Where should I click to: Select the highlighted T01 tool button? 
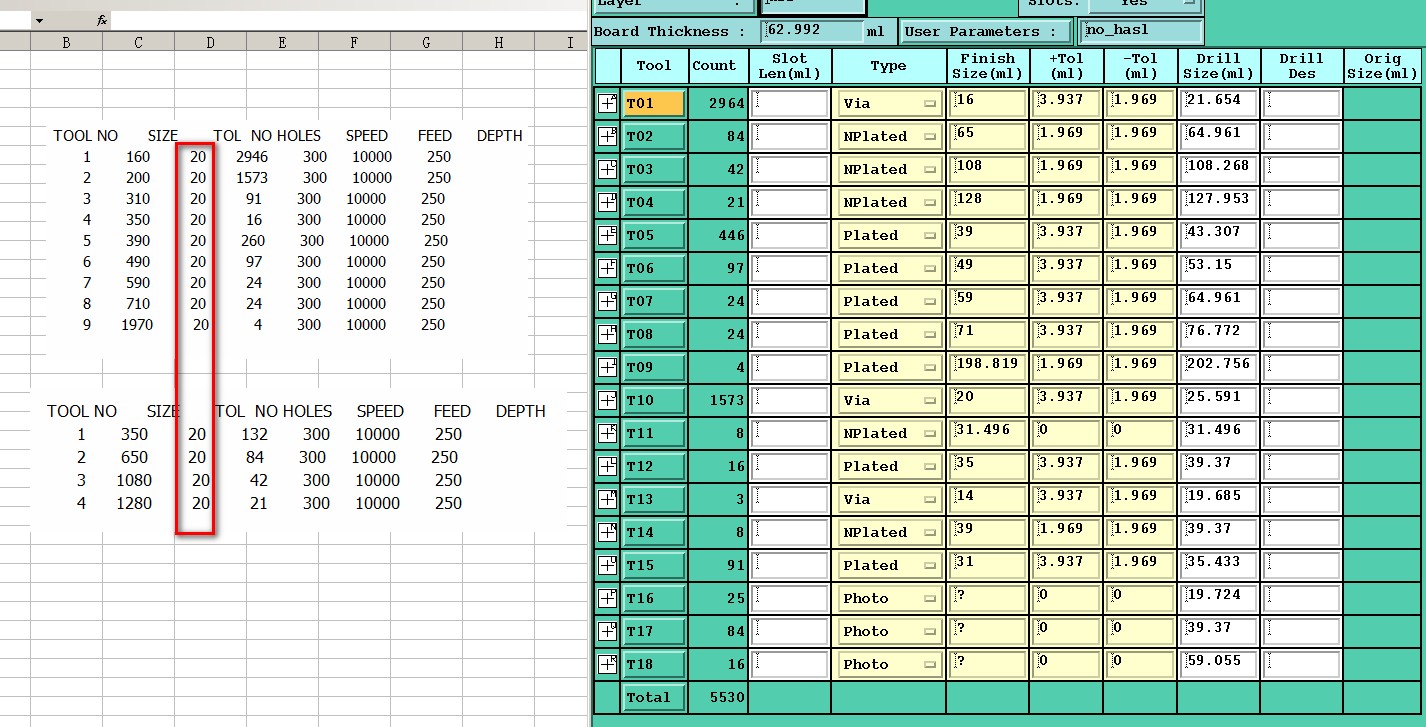coord(654,103)
